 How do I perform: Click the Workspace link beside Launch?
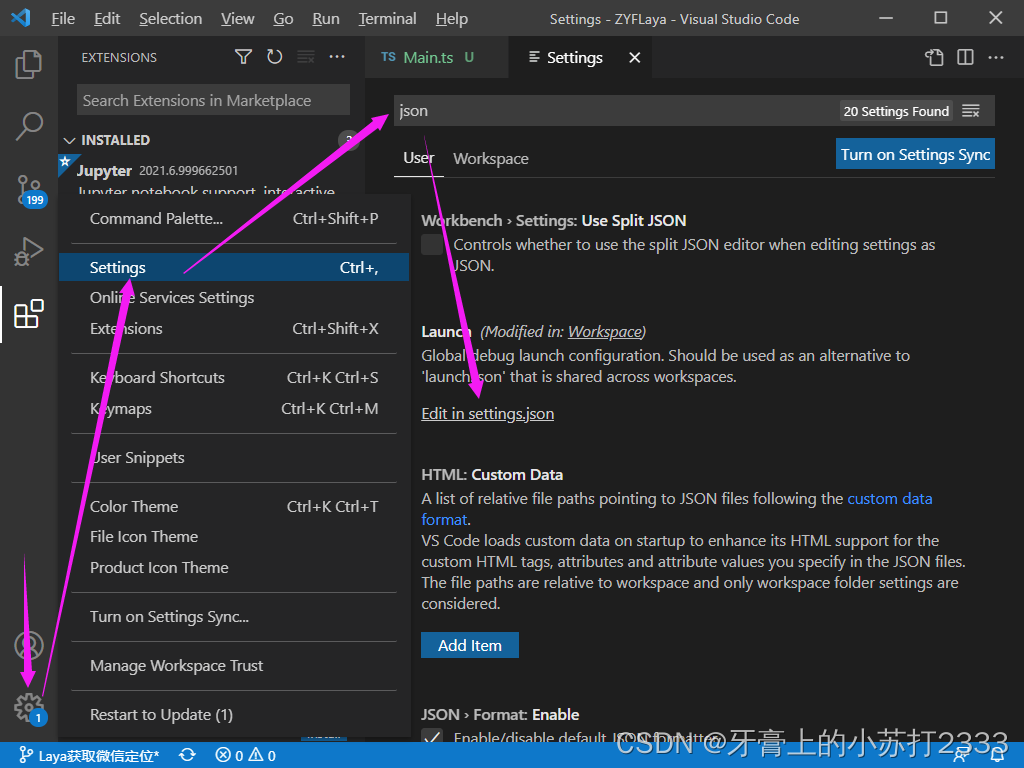[605, 332]
